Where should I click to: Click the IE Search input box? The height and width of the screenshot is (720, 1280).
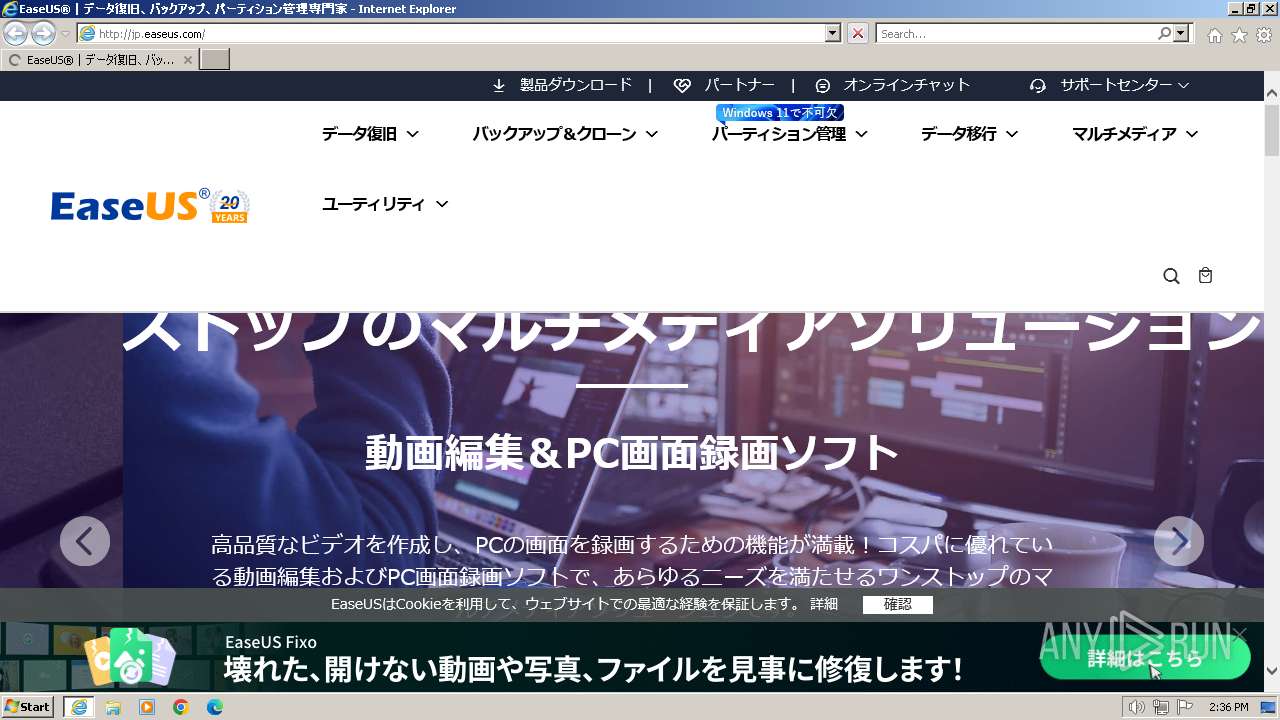point(1016,34)
